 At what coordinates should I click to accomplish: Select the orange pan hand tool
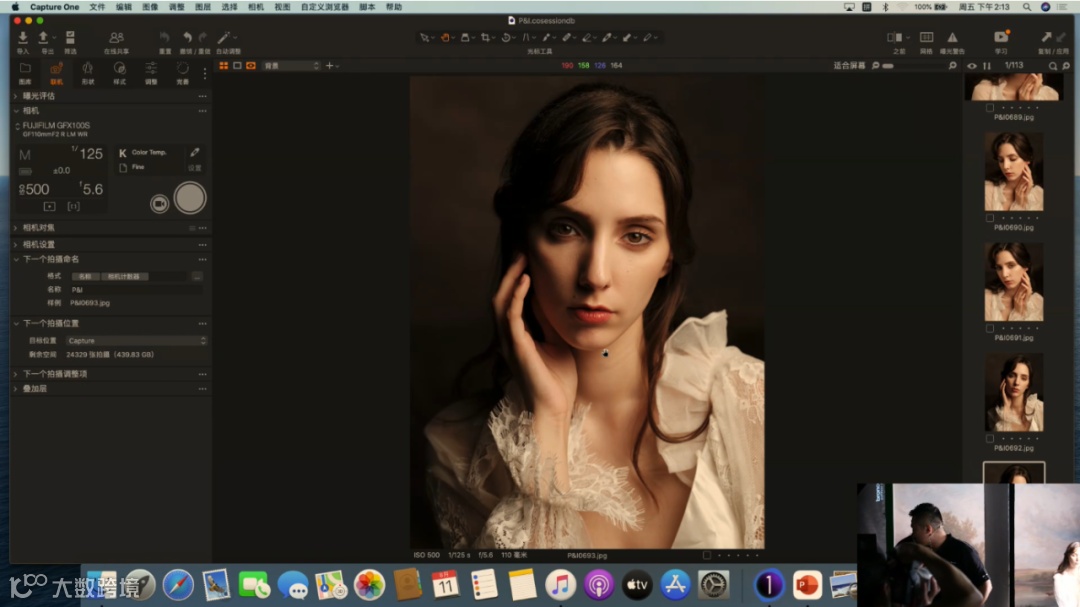(445, 37)
